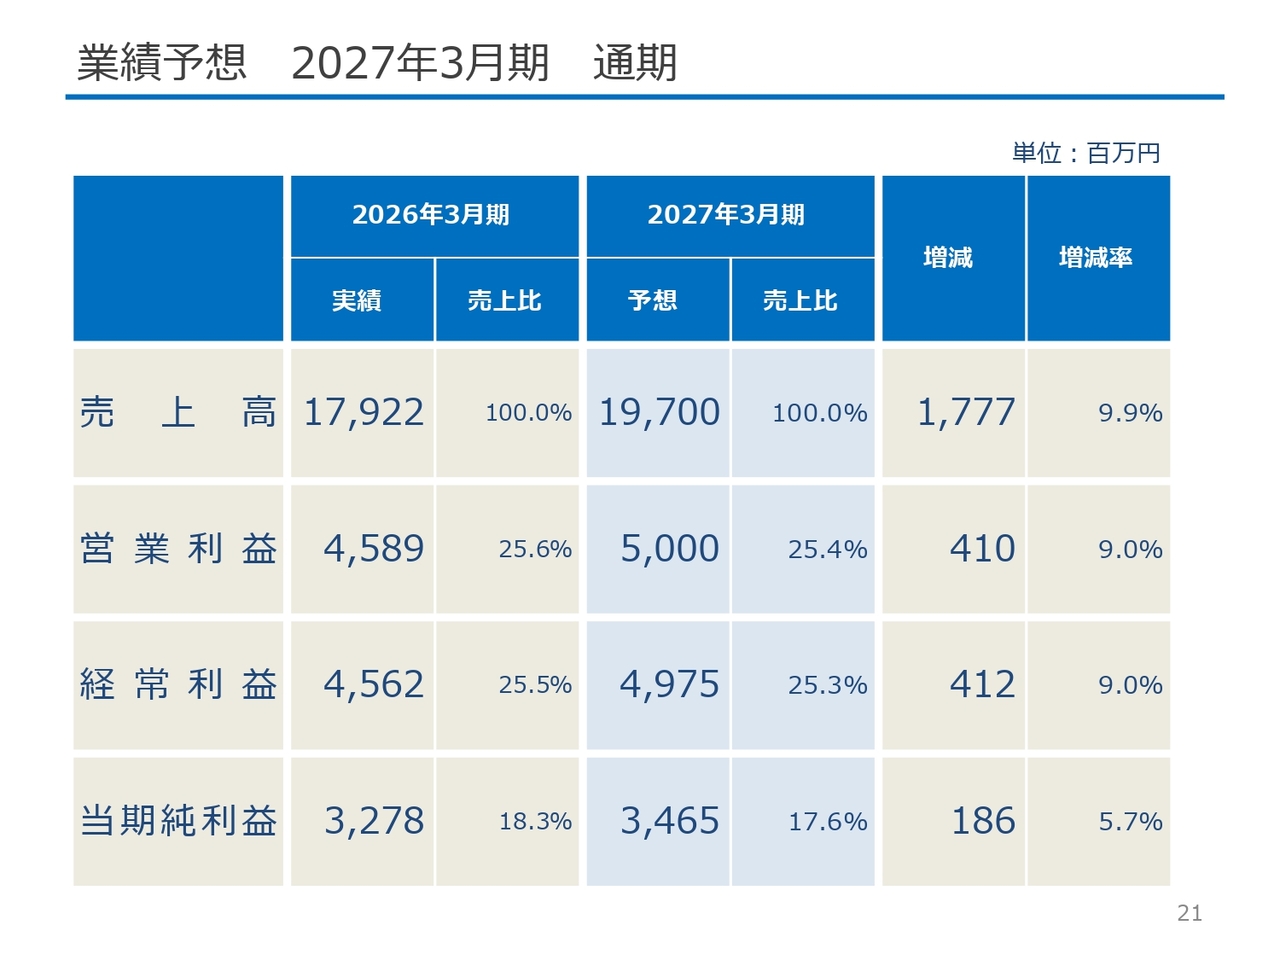Image resolution: width=1280 pixels, height=960 pixels.
Task: Click the page number 21
Action: (1190, 913)
